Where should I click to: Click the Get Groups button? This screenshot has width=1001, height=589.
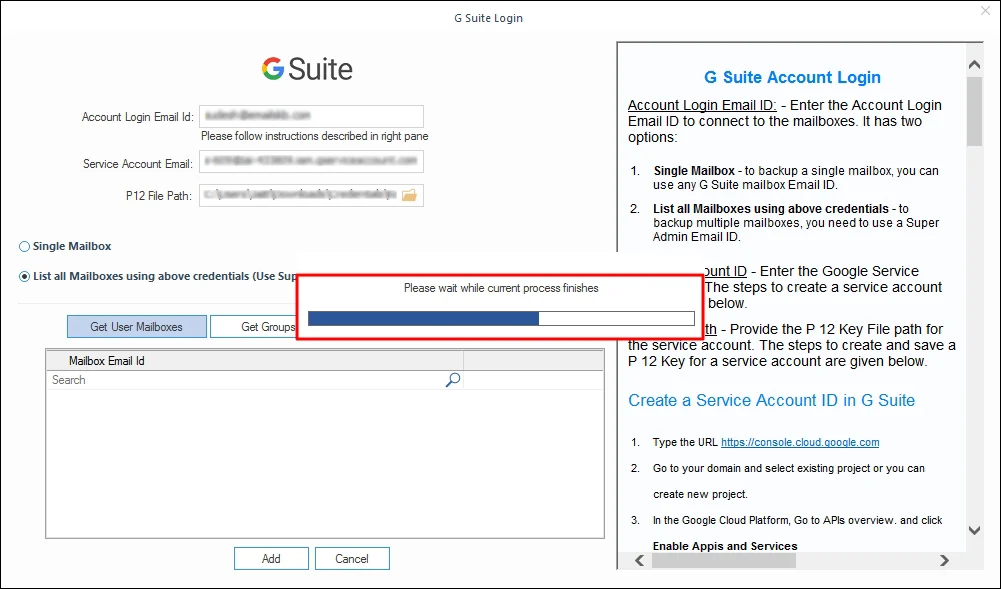254,327
